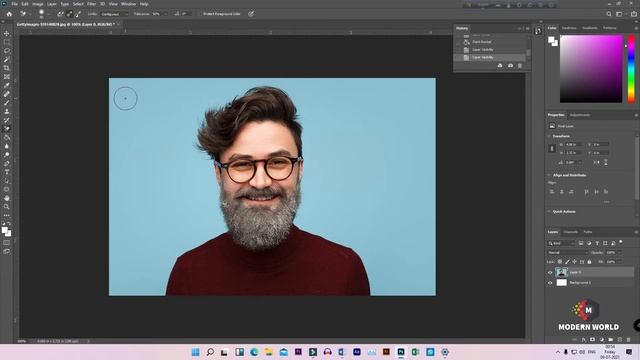The height and width of the screenshot is (360, 640).
Task: Select the Crop tool
Action: (x=7, y=68)
